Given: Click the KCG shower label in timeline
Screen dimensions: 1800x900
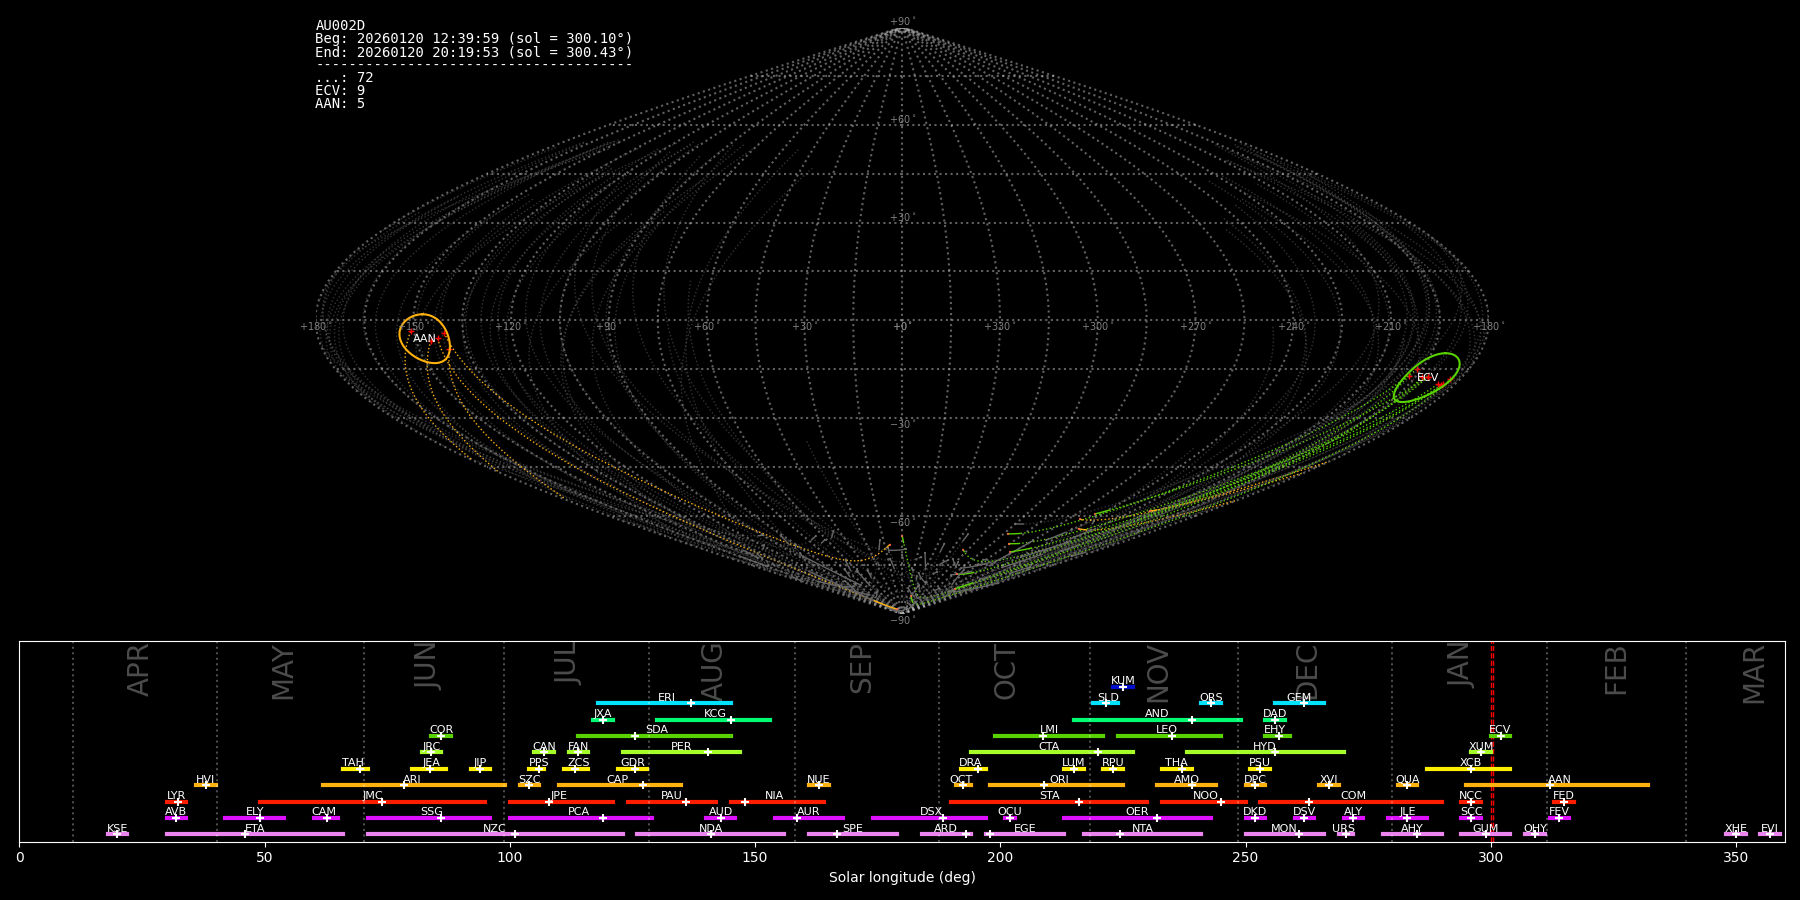Looking at the screenshot, I should click(x=715, y=714).
